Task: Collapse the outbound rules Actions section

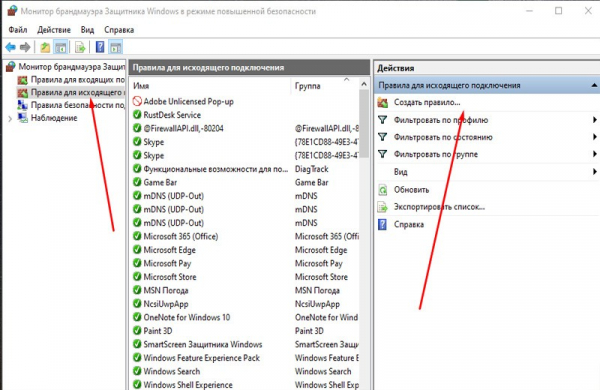Action: 594,85
